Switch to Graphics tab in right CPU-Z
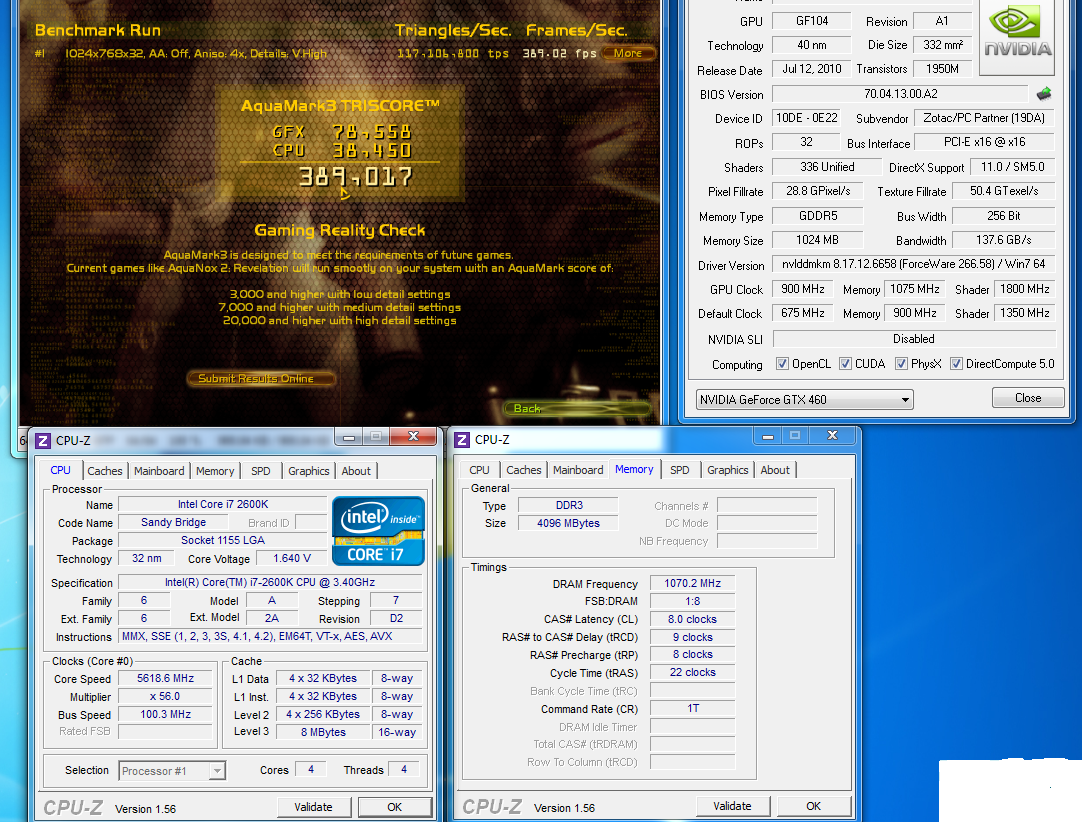 727,470
